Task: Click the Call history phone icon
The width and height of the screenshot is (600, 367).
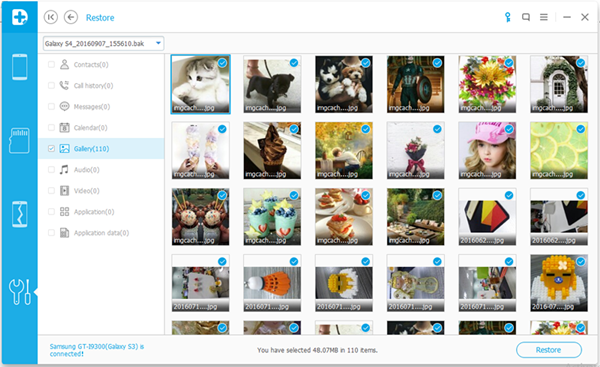Action: [64, 85]
